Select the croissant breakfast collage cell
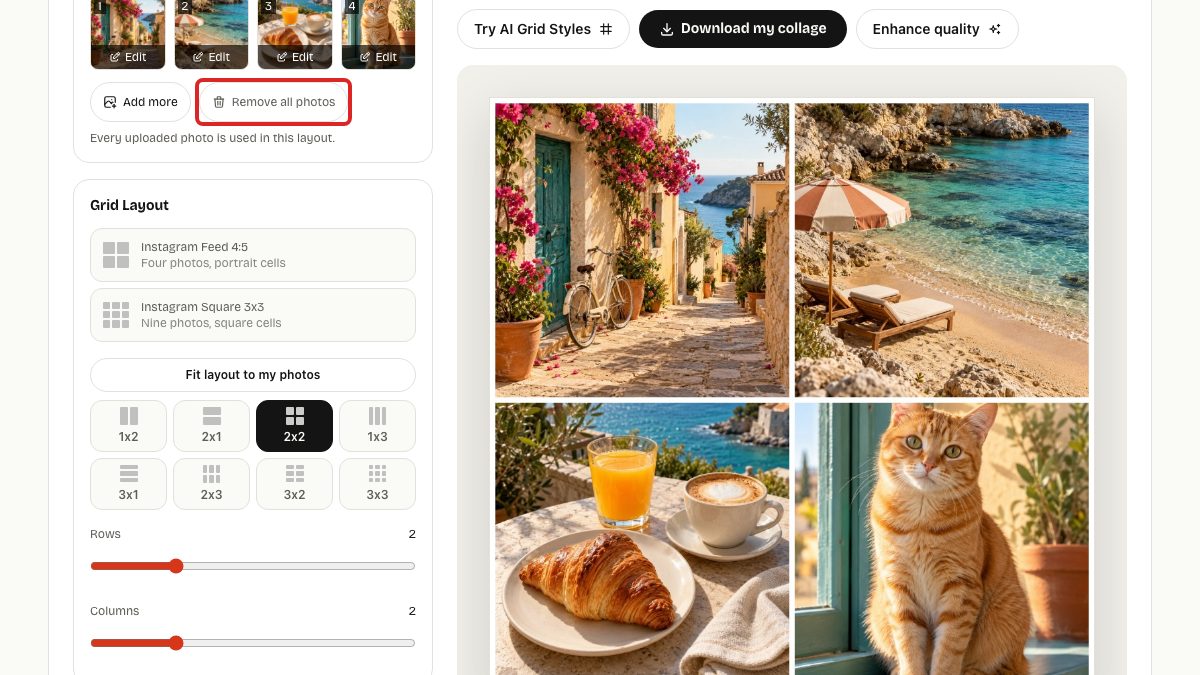Viewport: 1200px width, 675px height. 642,539
